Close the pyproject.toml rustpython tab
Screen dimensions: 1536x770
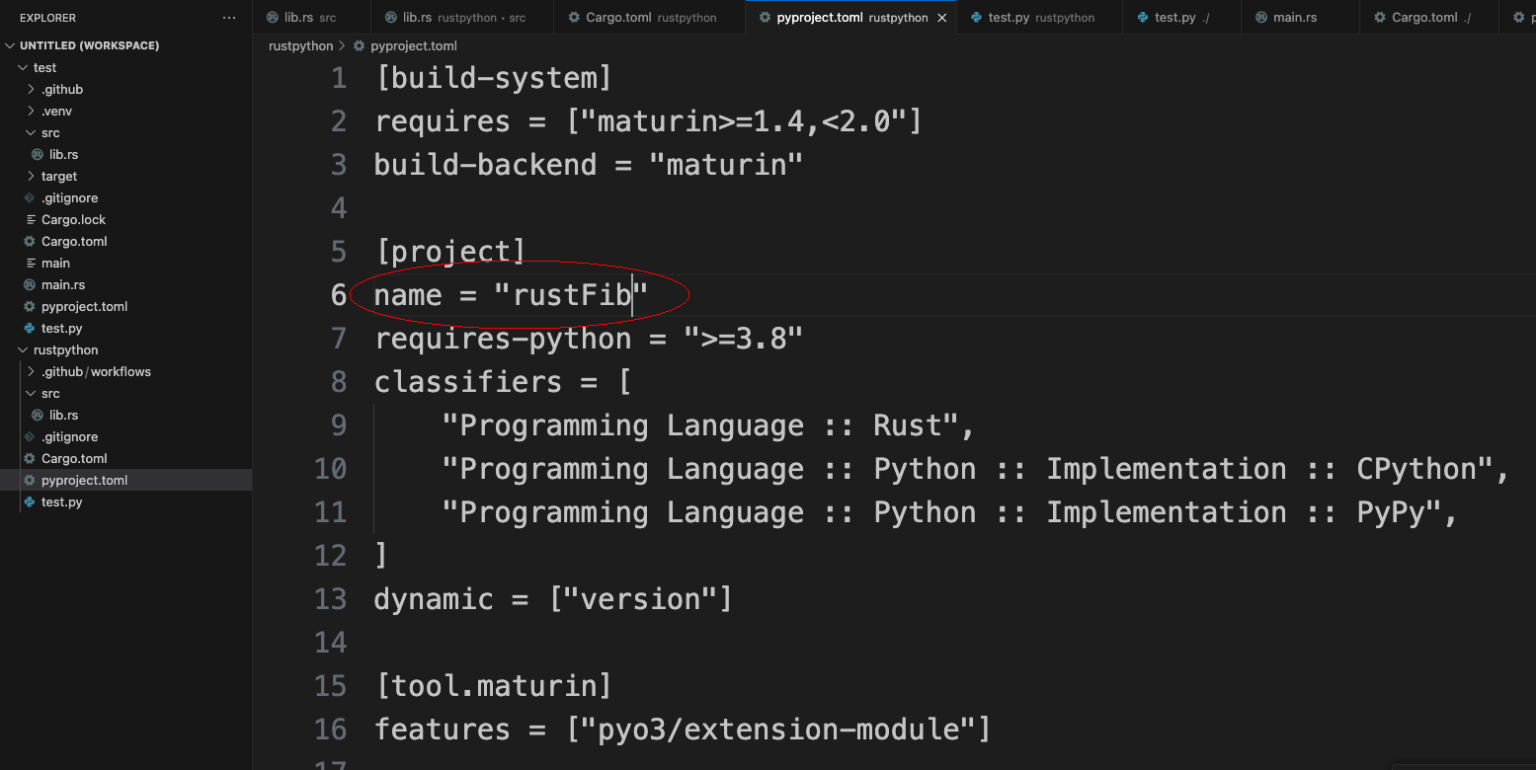tap(941, 18)
